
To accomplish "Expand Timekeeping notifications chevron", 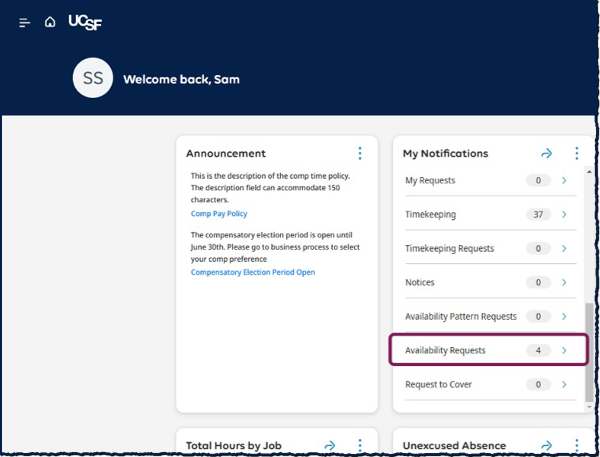I will [564, 214].
